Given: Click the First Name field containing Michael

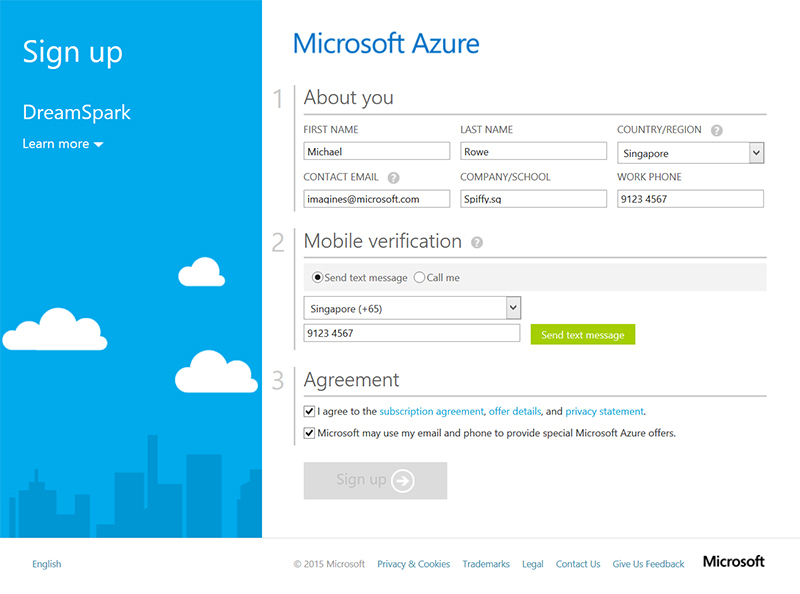Looking at the screenshot, I should (377, 152).
